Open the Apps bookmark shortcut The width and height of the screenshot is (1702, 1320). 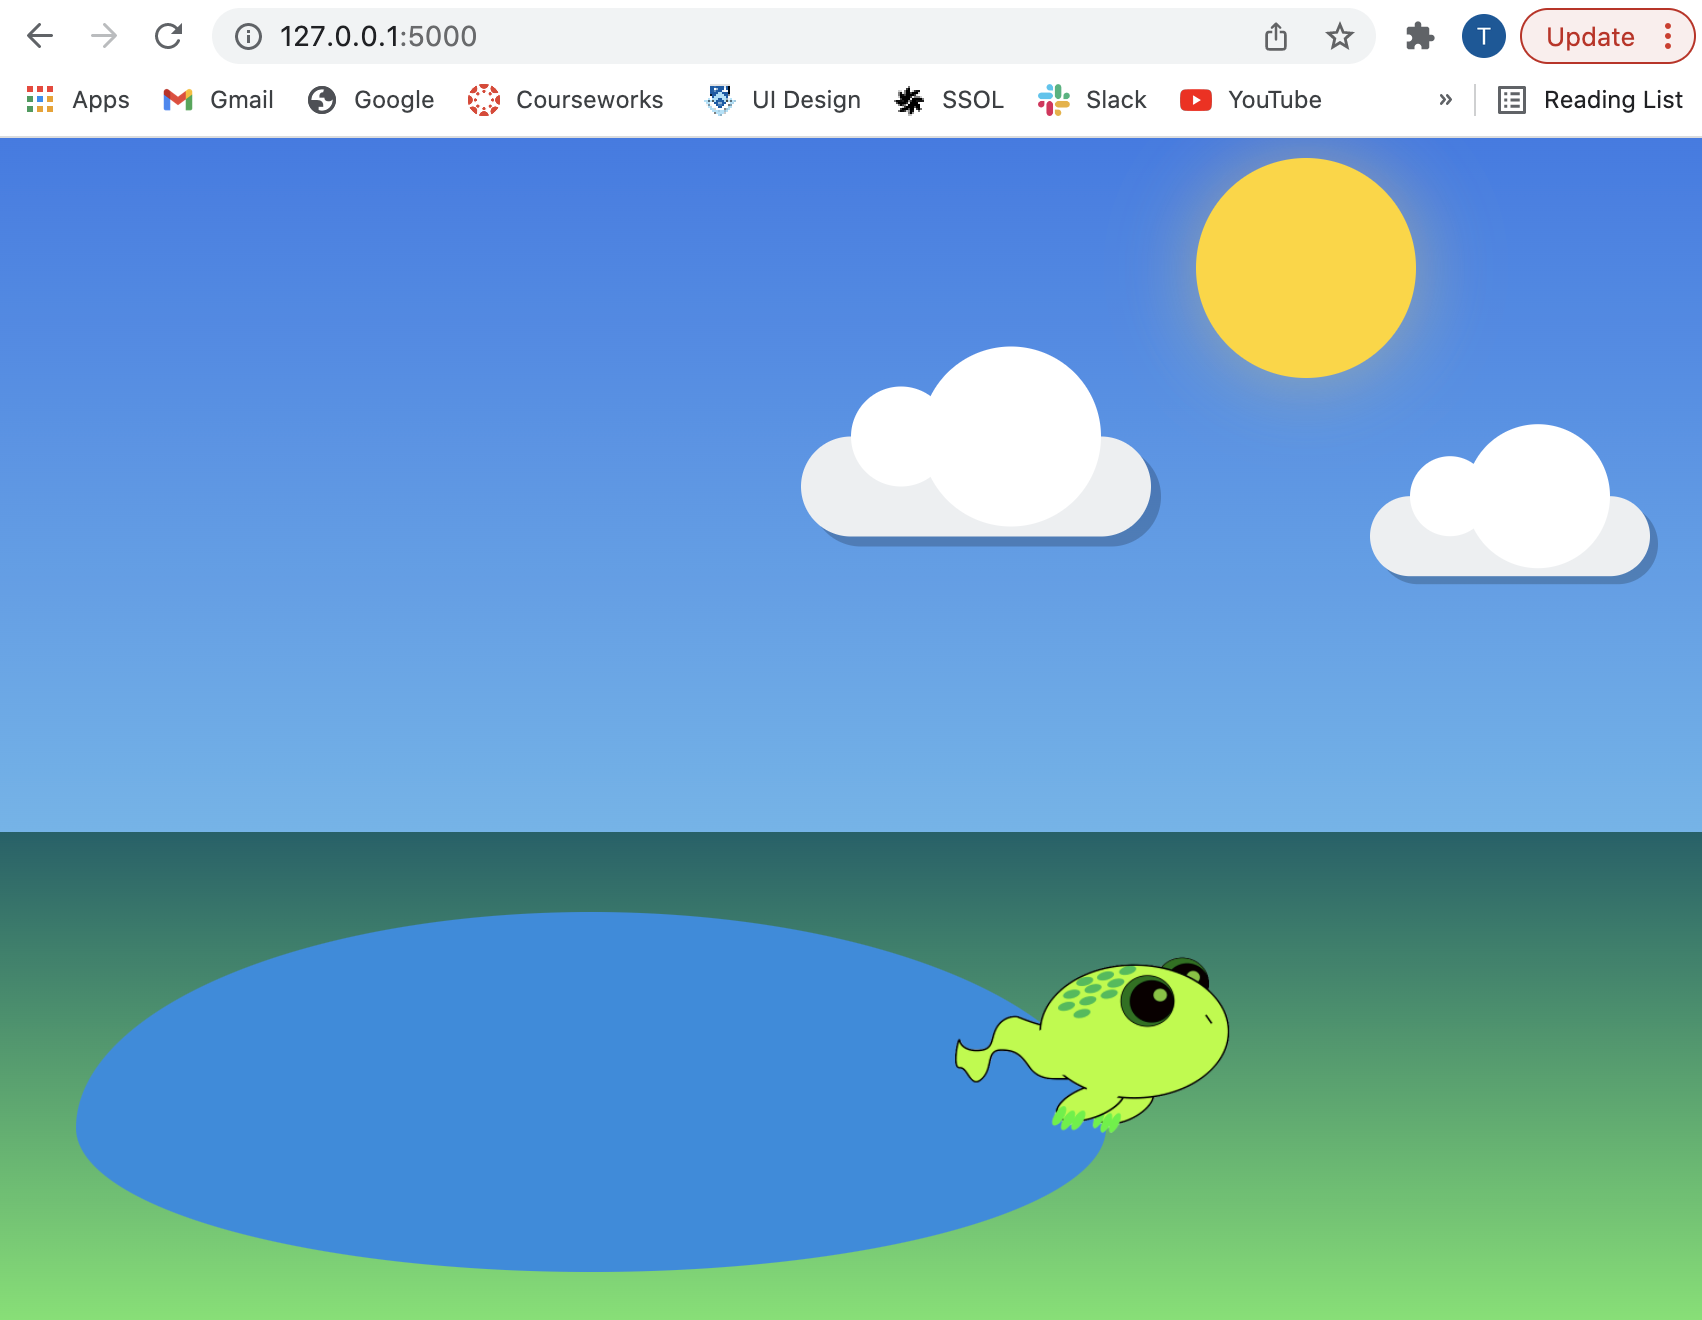(x=78, y=100)
